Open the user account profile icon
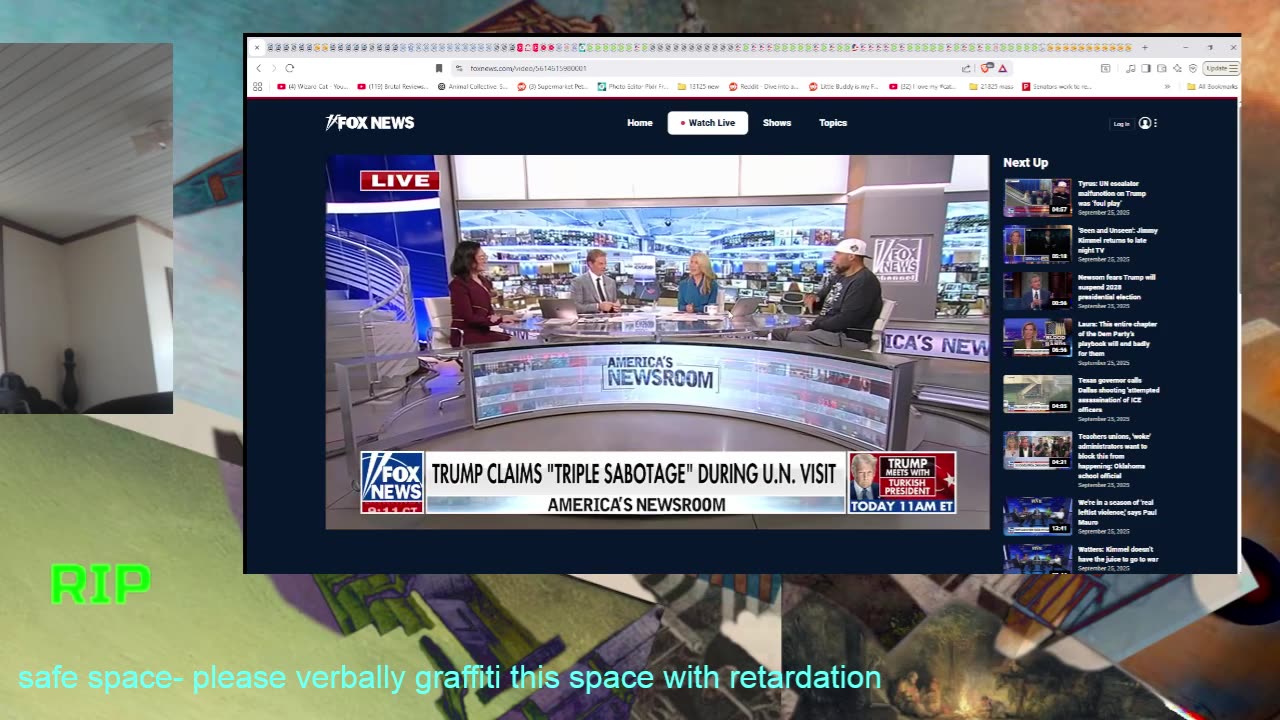Screen dimensions: 1280x720 (x=1145, y=123)
